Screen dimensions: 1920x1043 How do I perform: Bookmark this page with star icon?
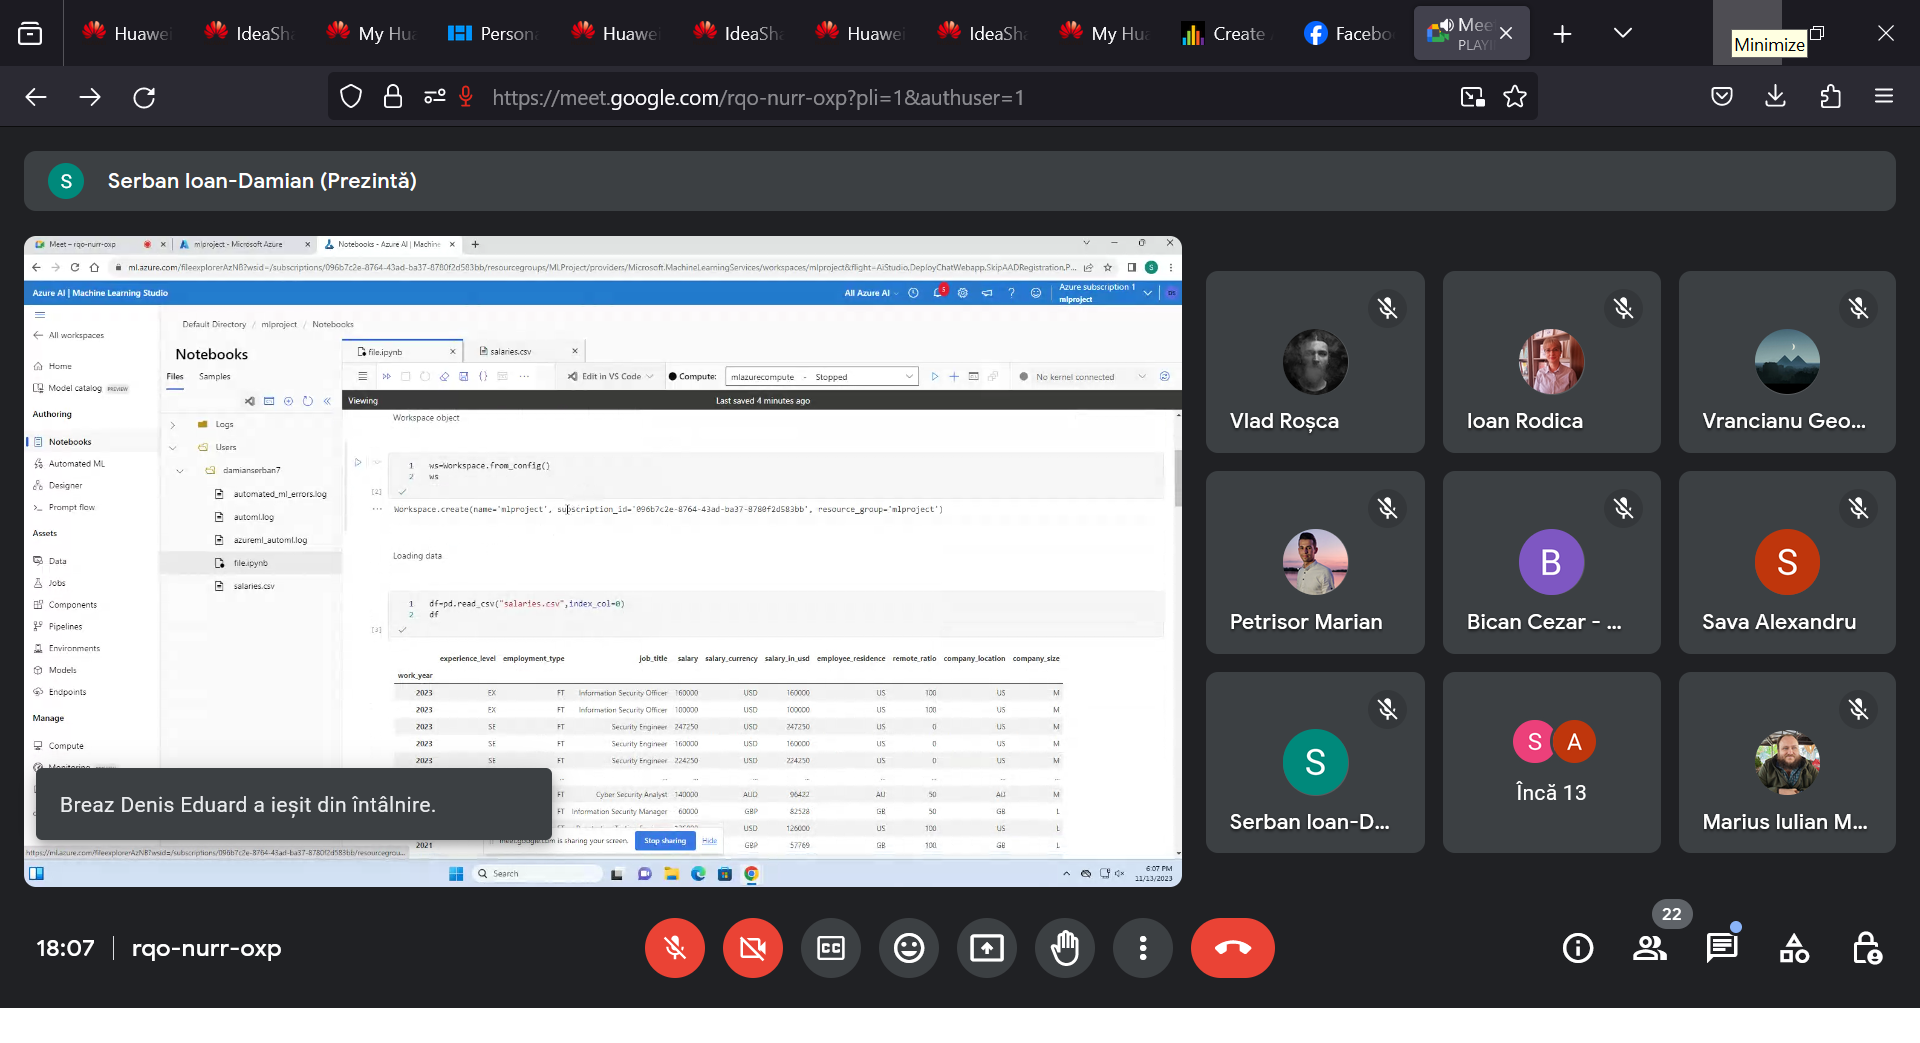point(1515,97)
